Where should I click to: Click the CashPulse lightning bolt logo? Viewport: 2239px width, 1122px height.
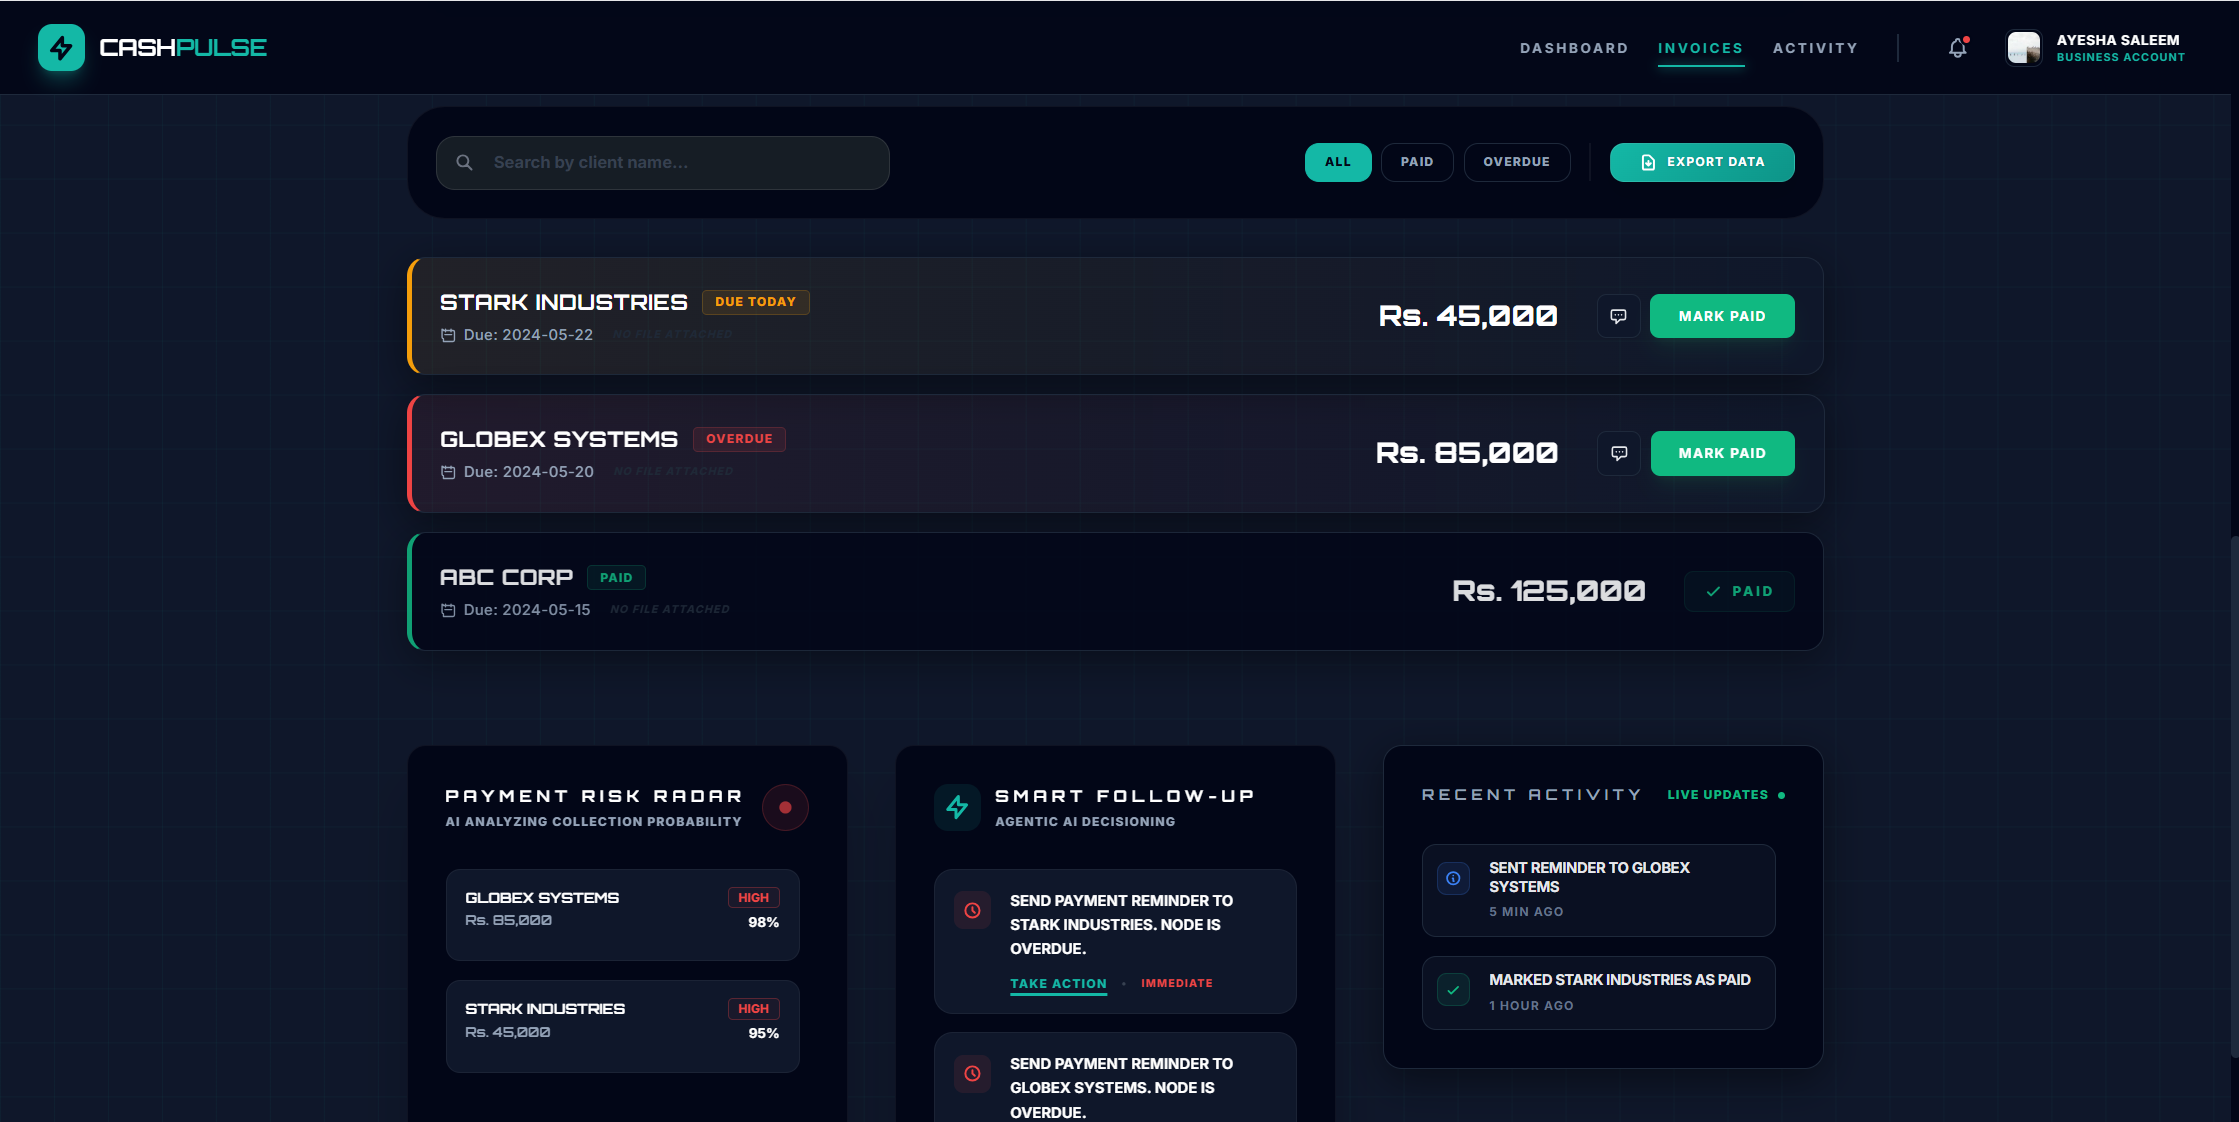(x=61, y=48)
